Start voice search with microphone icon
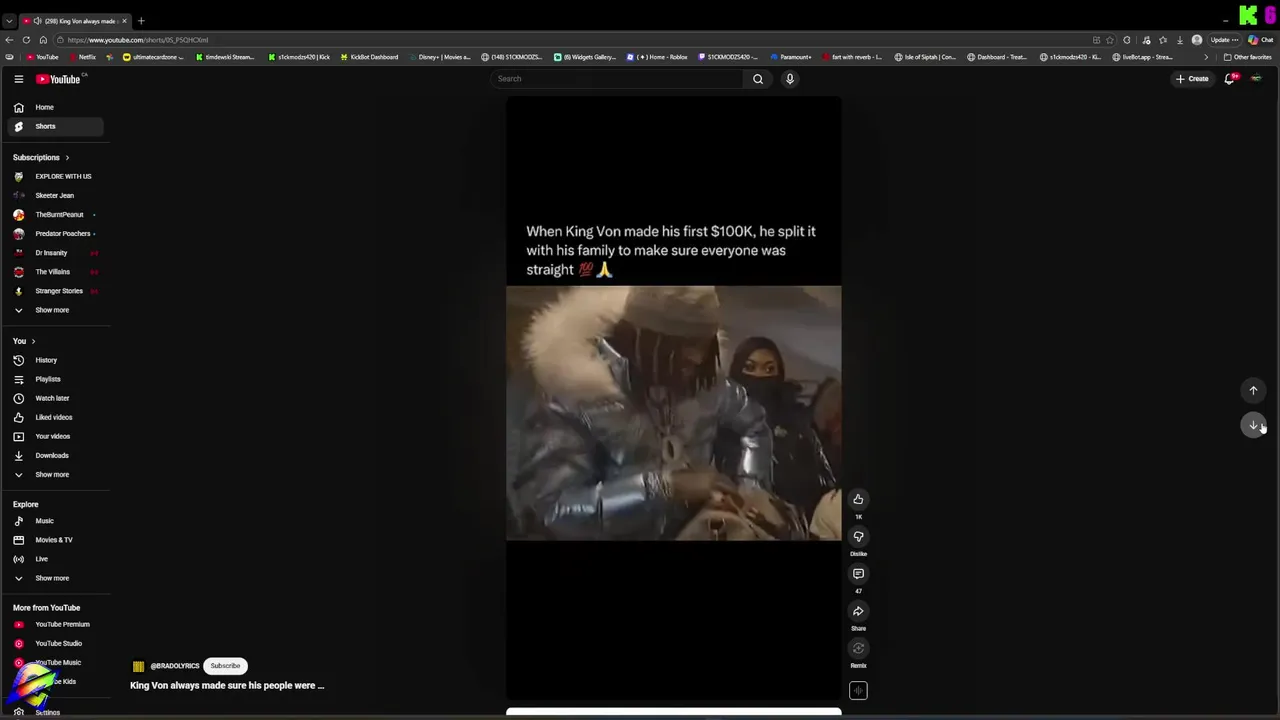 point(790,79)
